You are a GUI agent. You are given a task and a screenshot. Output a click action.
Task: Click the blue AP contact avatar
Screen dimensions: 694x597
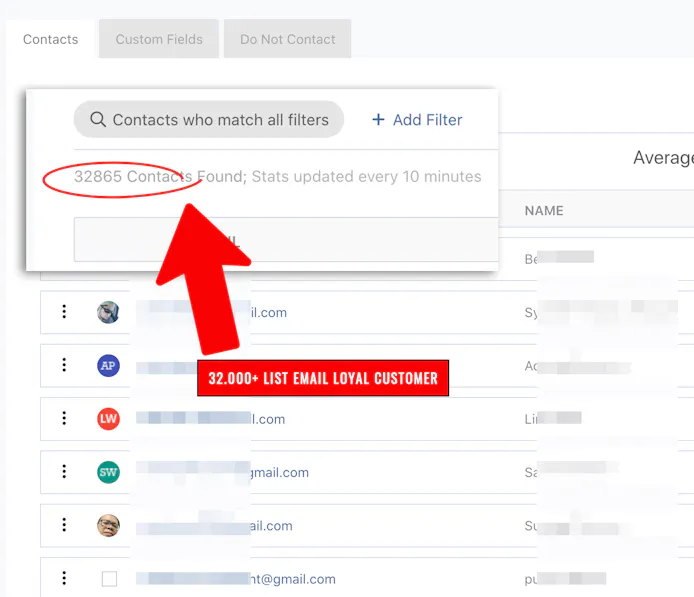pos(108,366)
